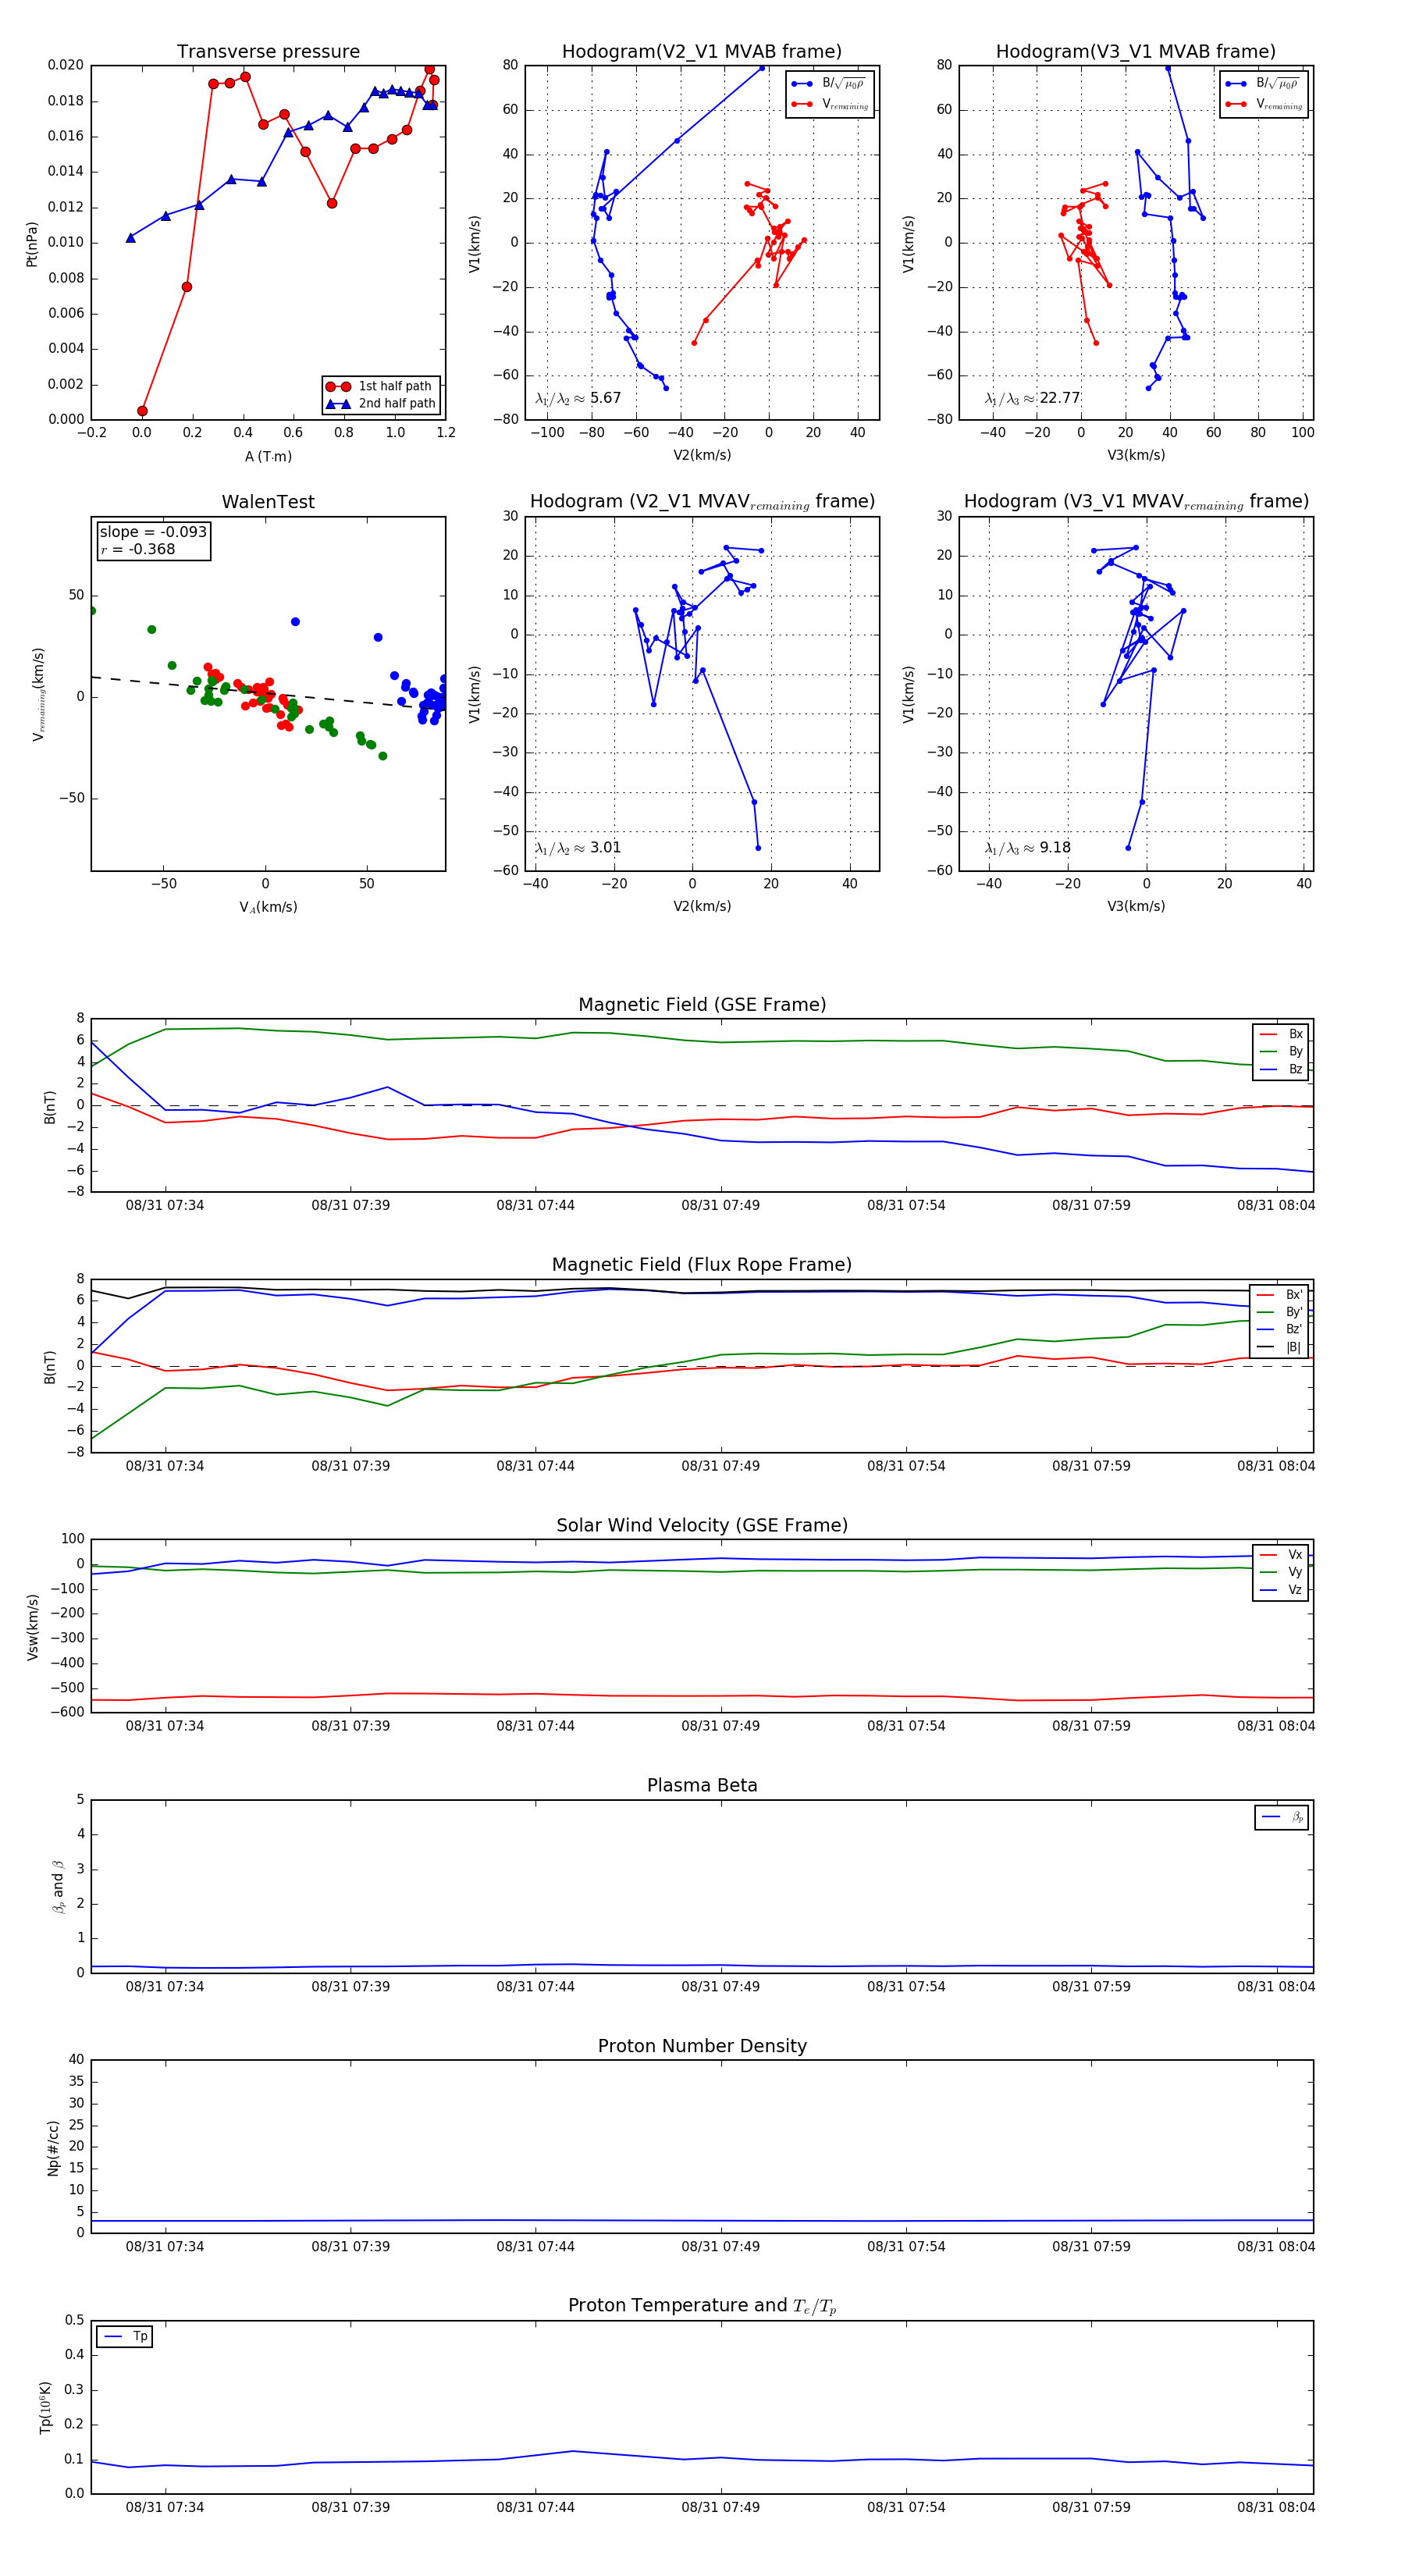Select the "Hodogram(V2_V1 MVAB frame)" title

pyautogui.click(x=702, y=52)
